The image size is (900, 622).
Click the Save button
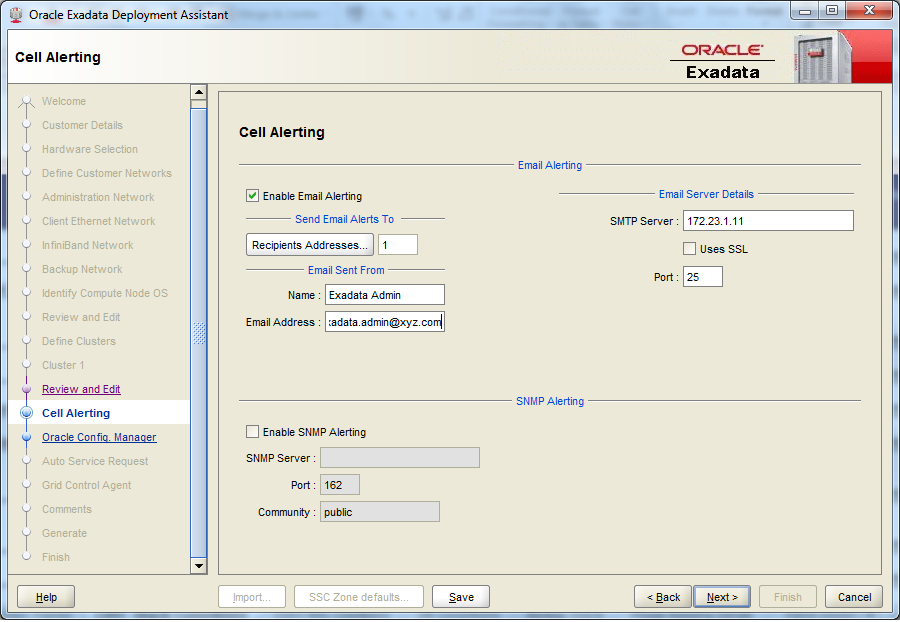[x=460, y=596]
